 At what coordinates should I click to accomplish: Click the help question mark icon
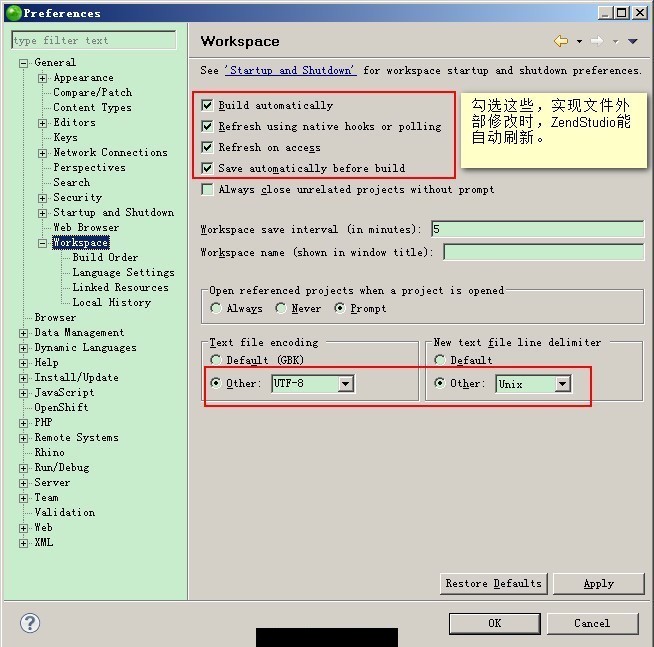click(x=30, y=623)
